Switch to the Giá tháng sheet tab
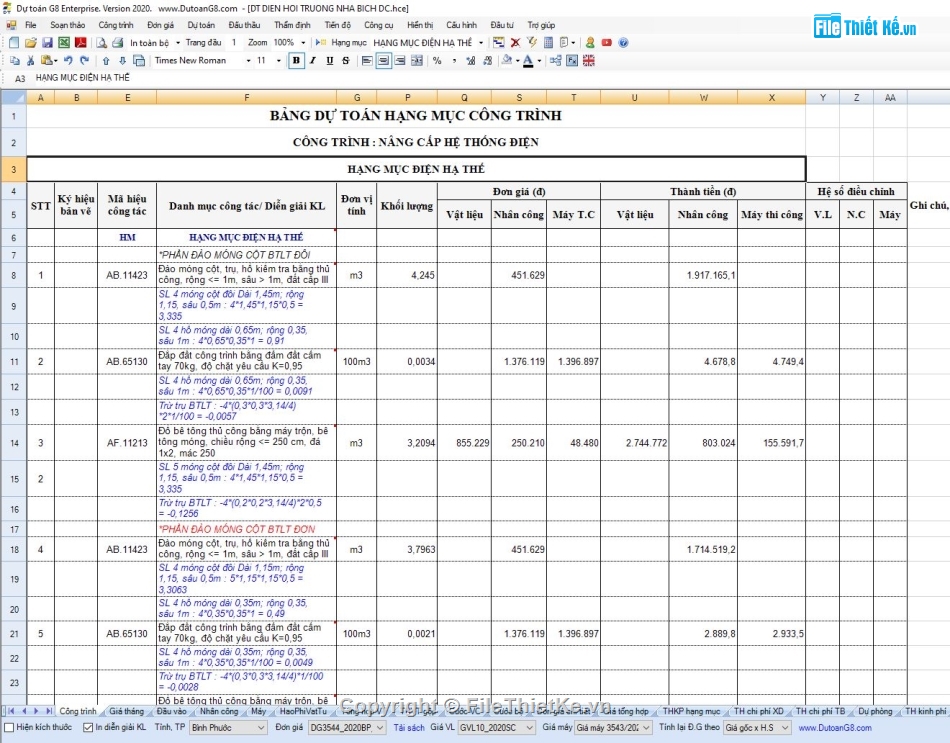Image resolution: width=950 pixels, height=743 pixels. coord(126,711)
